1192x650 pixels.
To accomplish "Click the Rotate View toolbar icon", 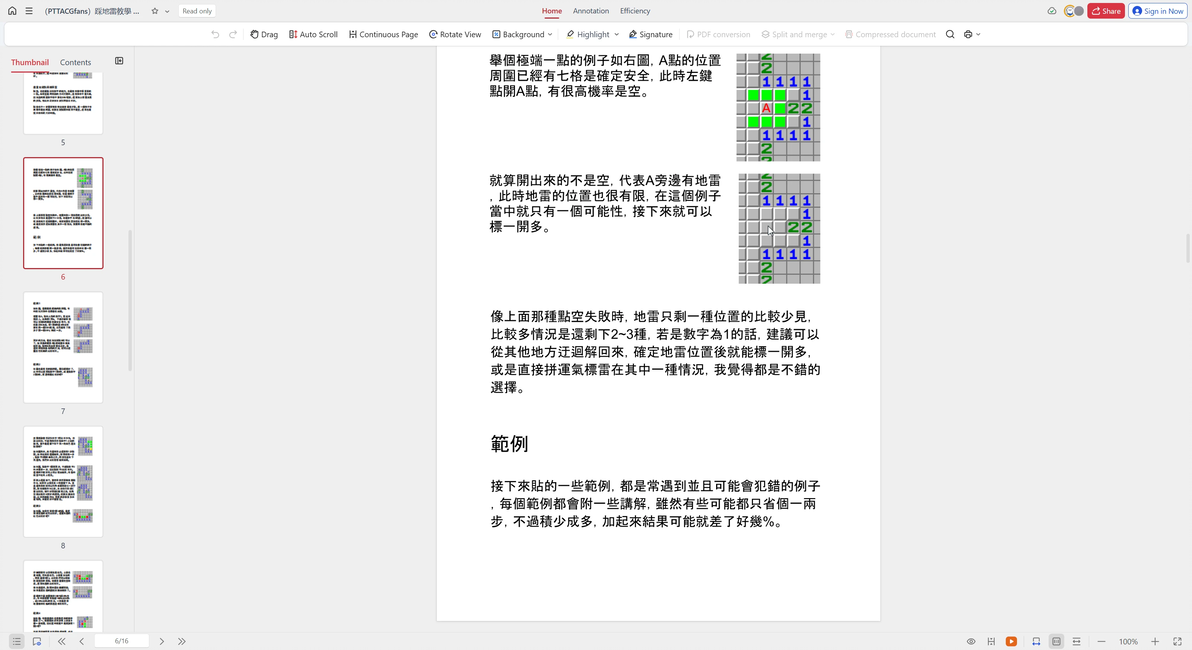I will point(455,34).
